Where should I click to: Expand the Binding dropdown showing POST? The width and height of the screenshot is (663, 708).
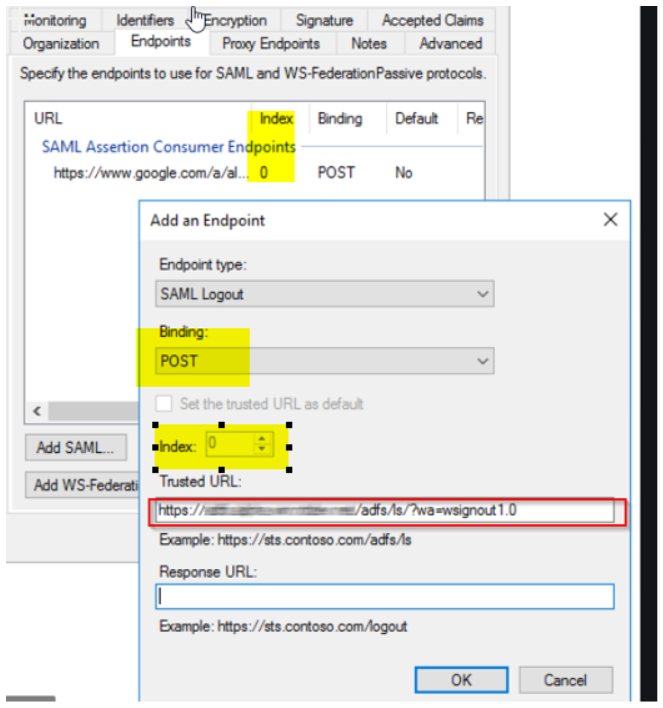tap(325, 361)
